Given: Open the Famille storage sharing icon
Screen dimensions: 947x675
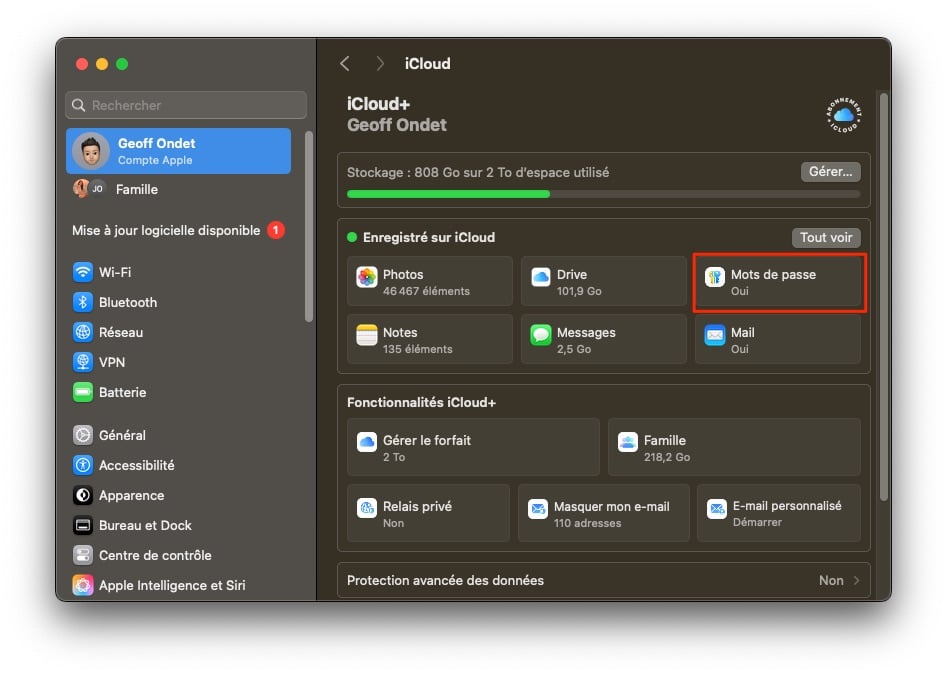Looking at the screenshot, I should coord(628,443).
